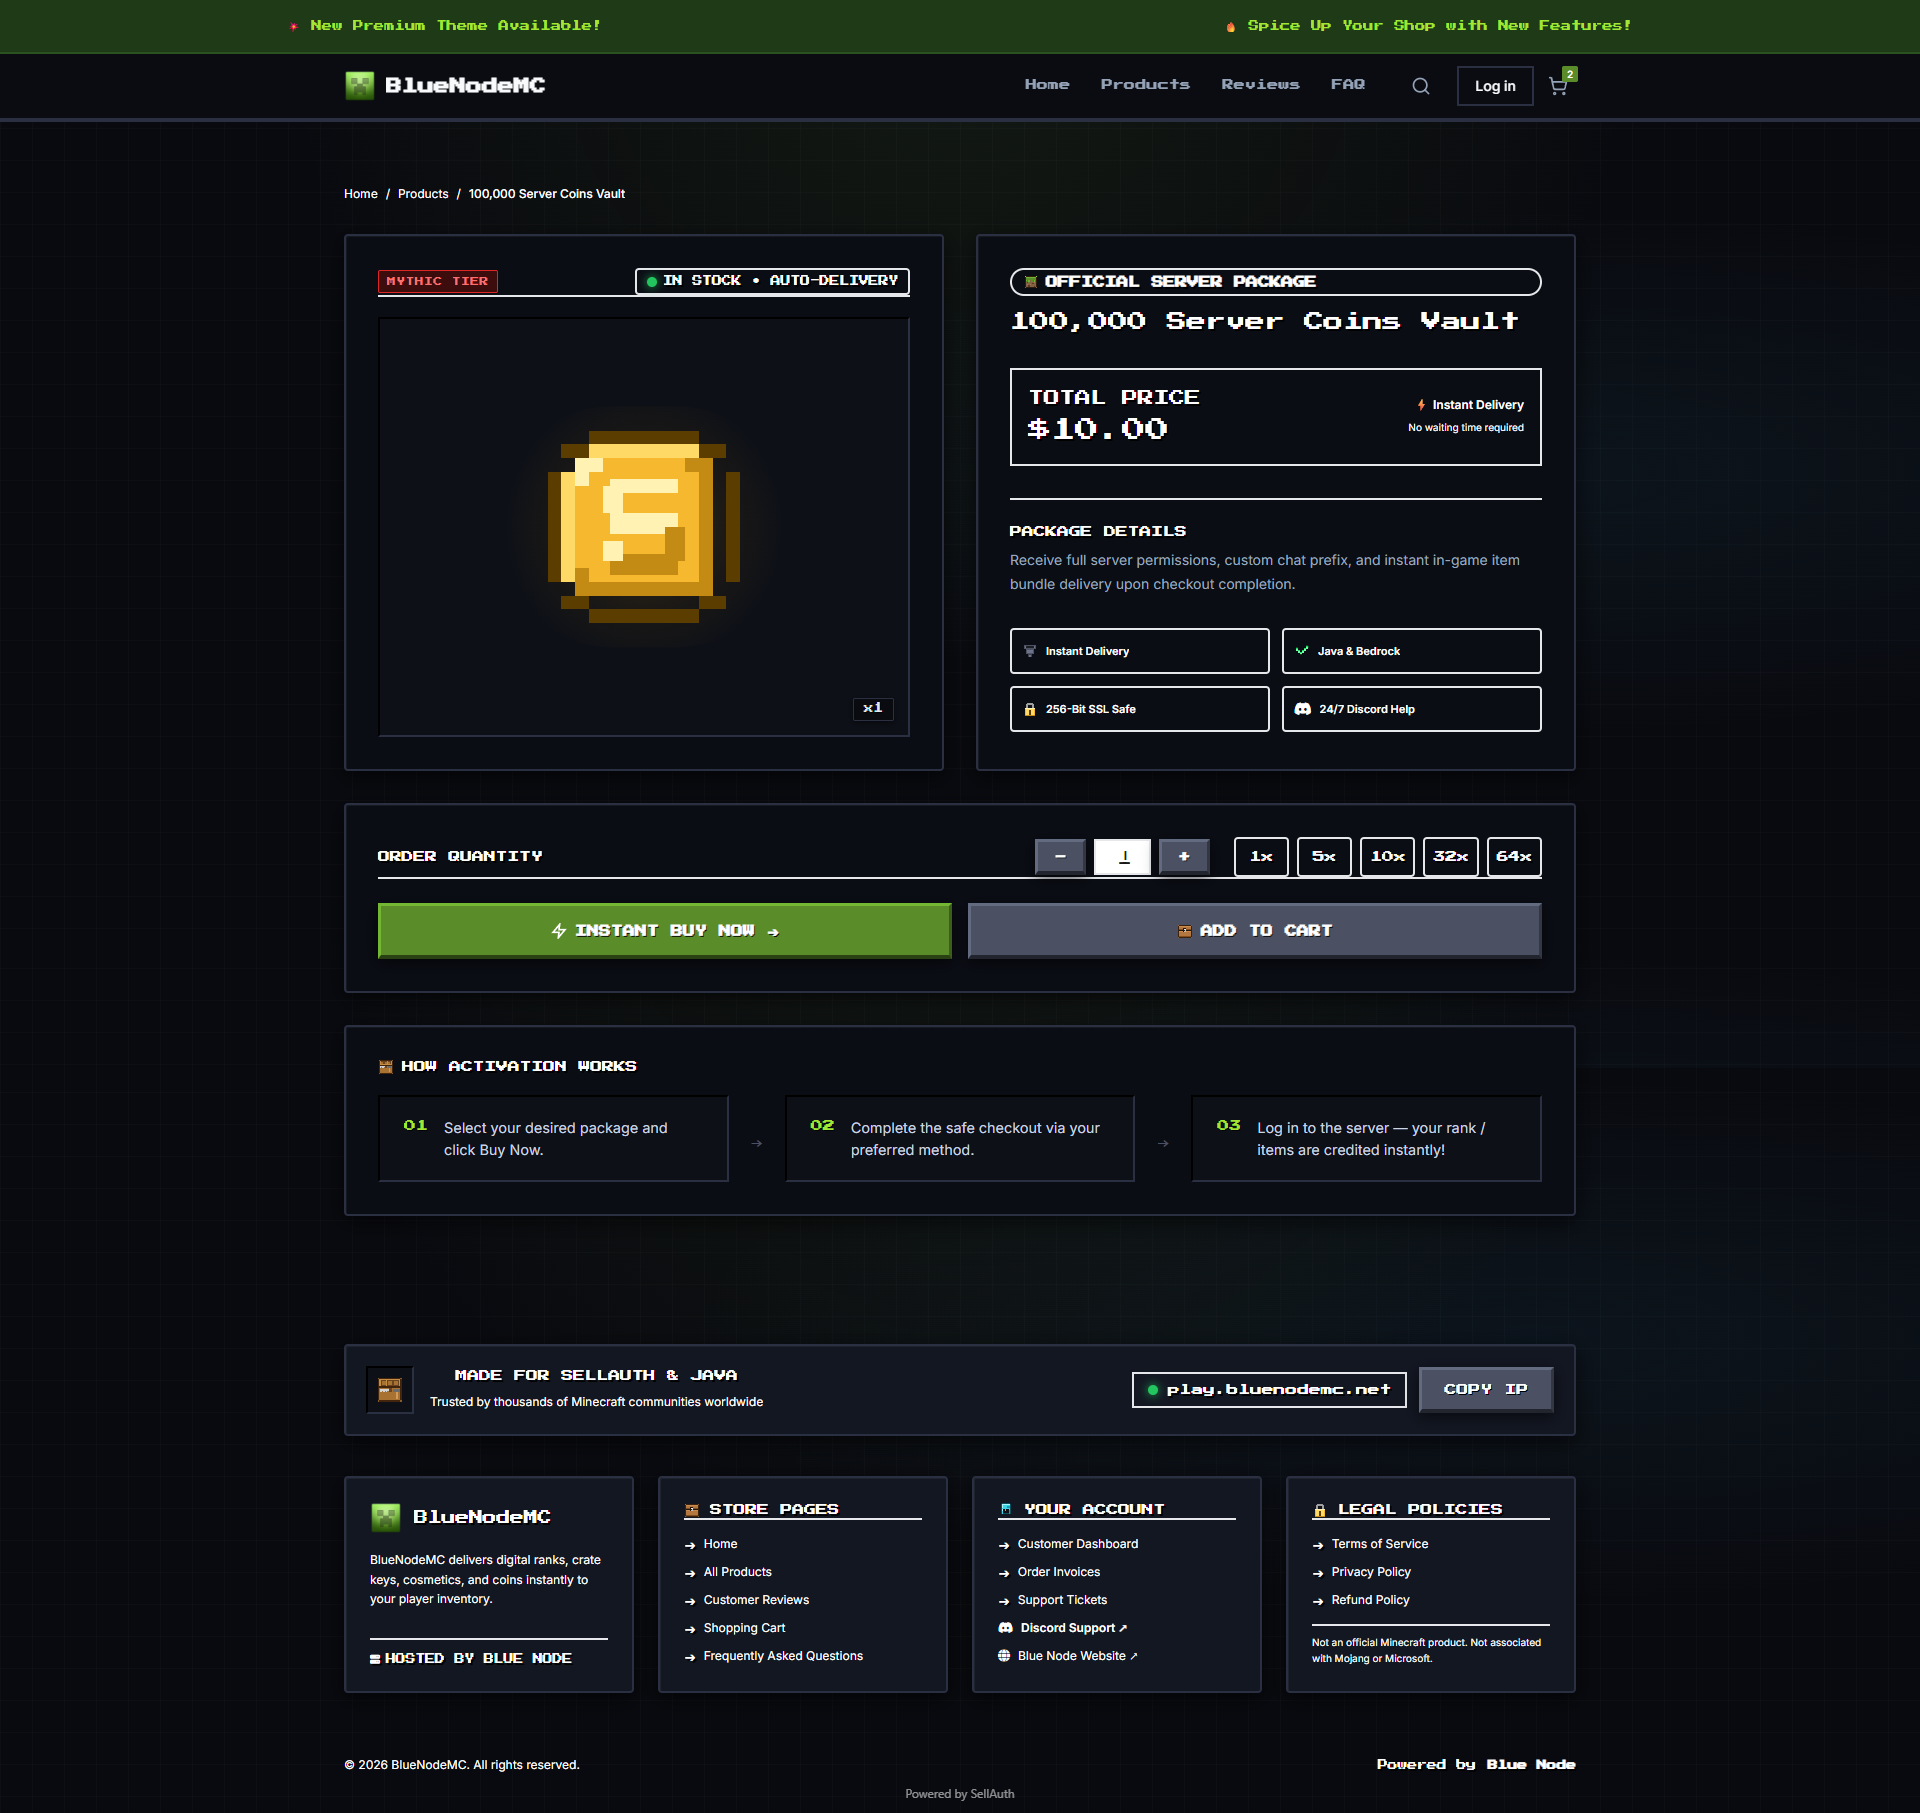Click the footer BlueNodeMC logo icon
This screenshot has height=1813, width=1920.
[x=385, y=1517]
